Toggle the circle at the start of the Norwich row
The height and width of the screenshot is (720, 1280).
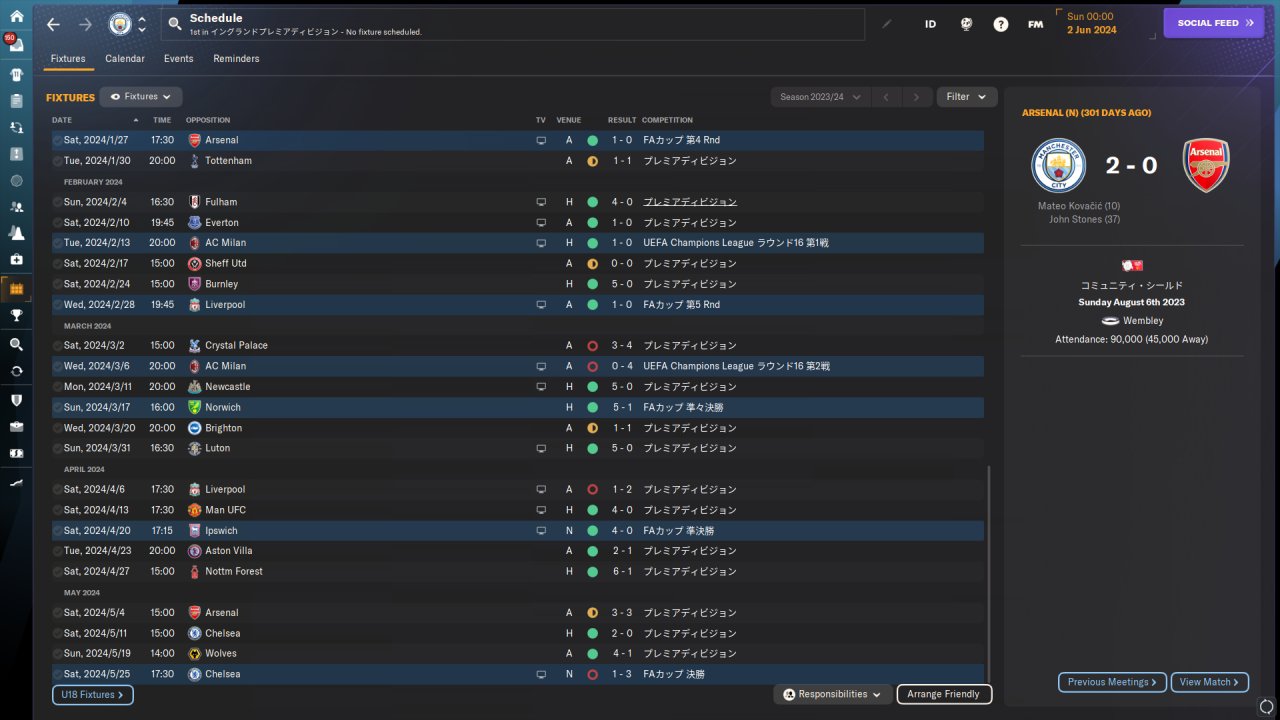pos(58,408)
